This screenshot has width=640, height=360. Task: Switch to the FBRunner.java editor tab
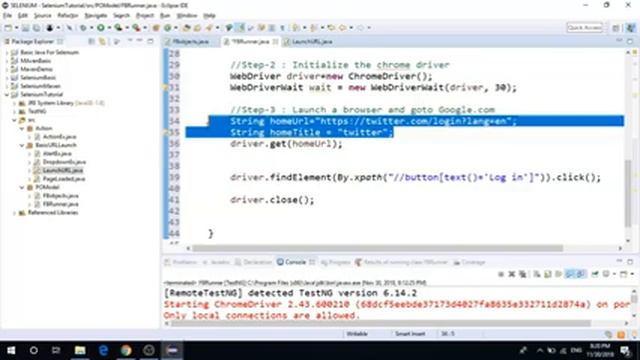[250, 42]
